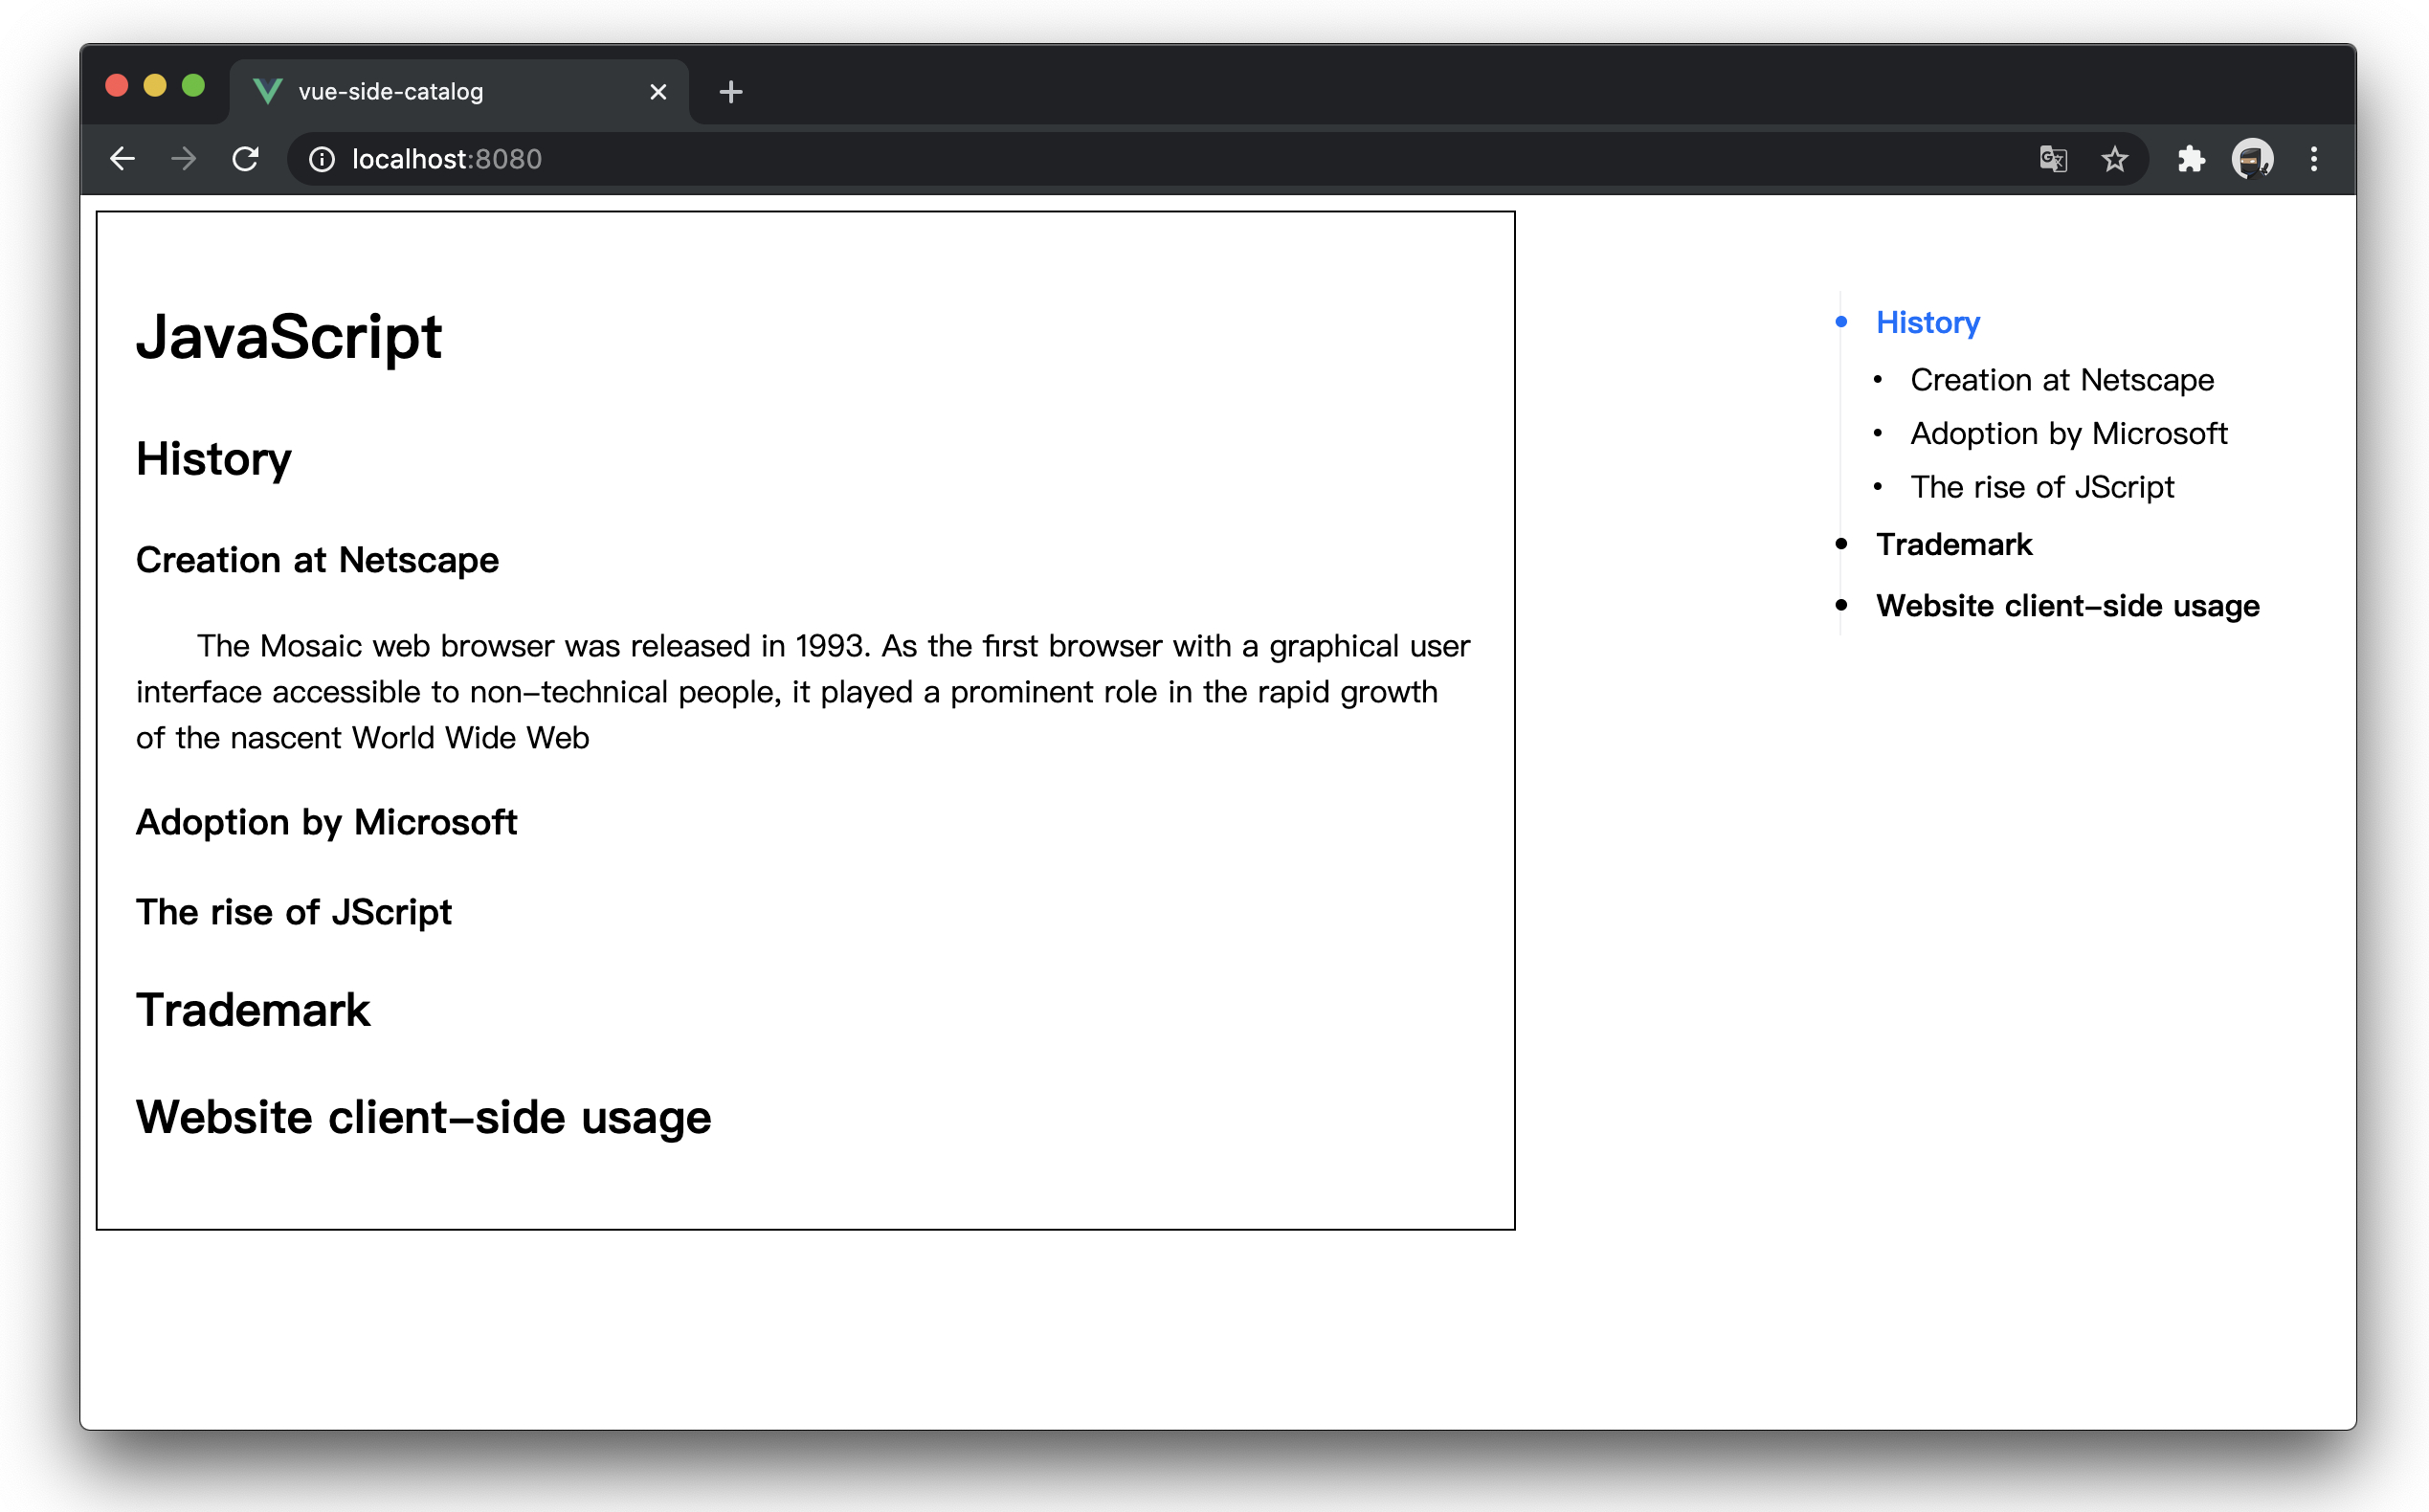Image resolution: width=2429 pixels, height=1512 pixels.
Task: Click the Mosaic web browser paragraph
Action: pyautogui.click(x=803, y=692)
